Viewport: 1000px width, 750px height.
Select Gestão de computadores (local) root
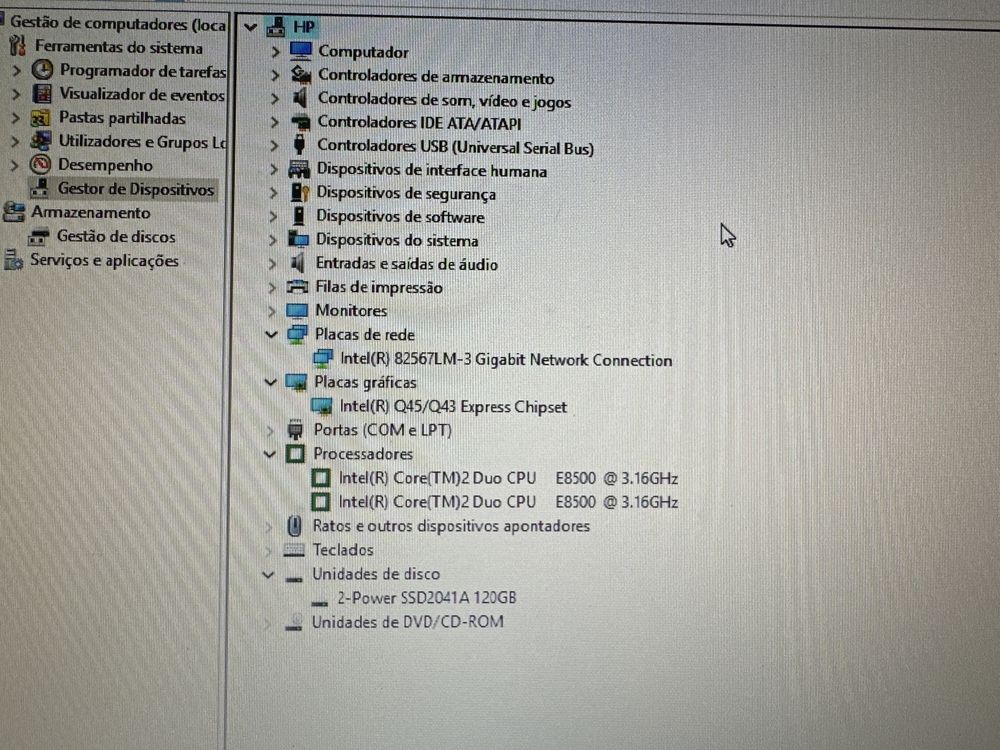[118, 24]
